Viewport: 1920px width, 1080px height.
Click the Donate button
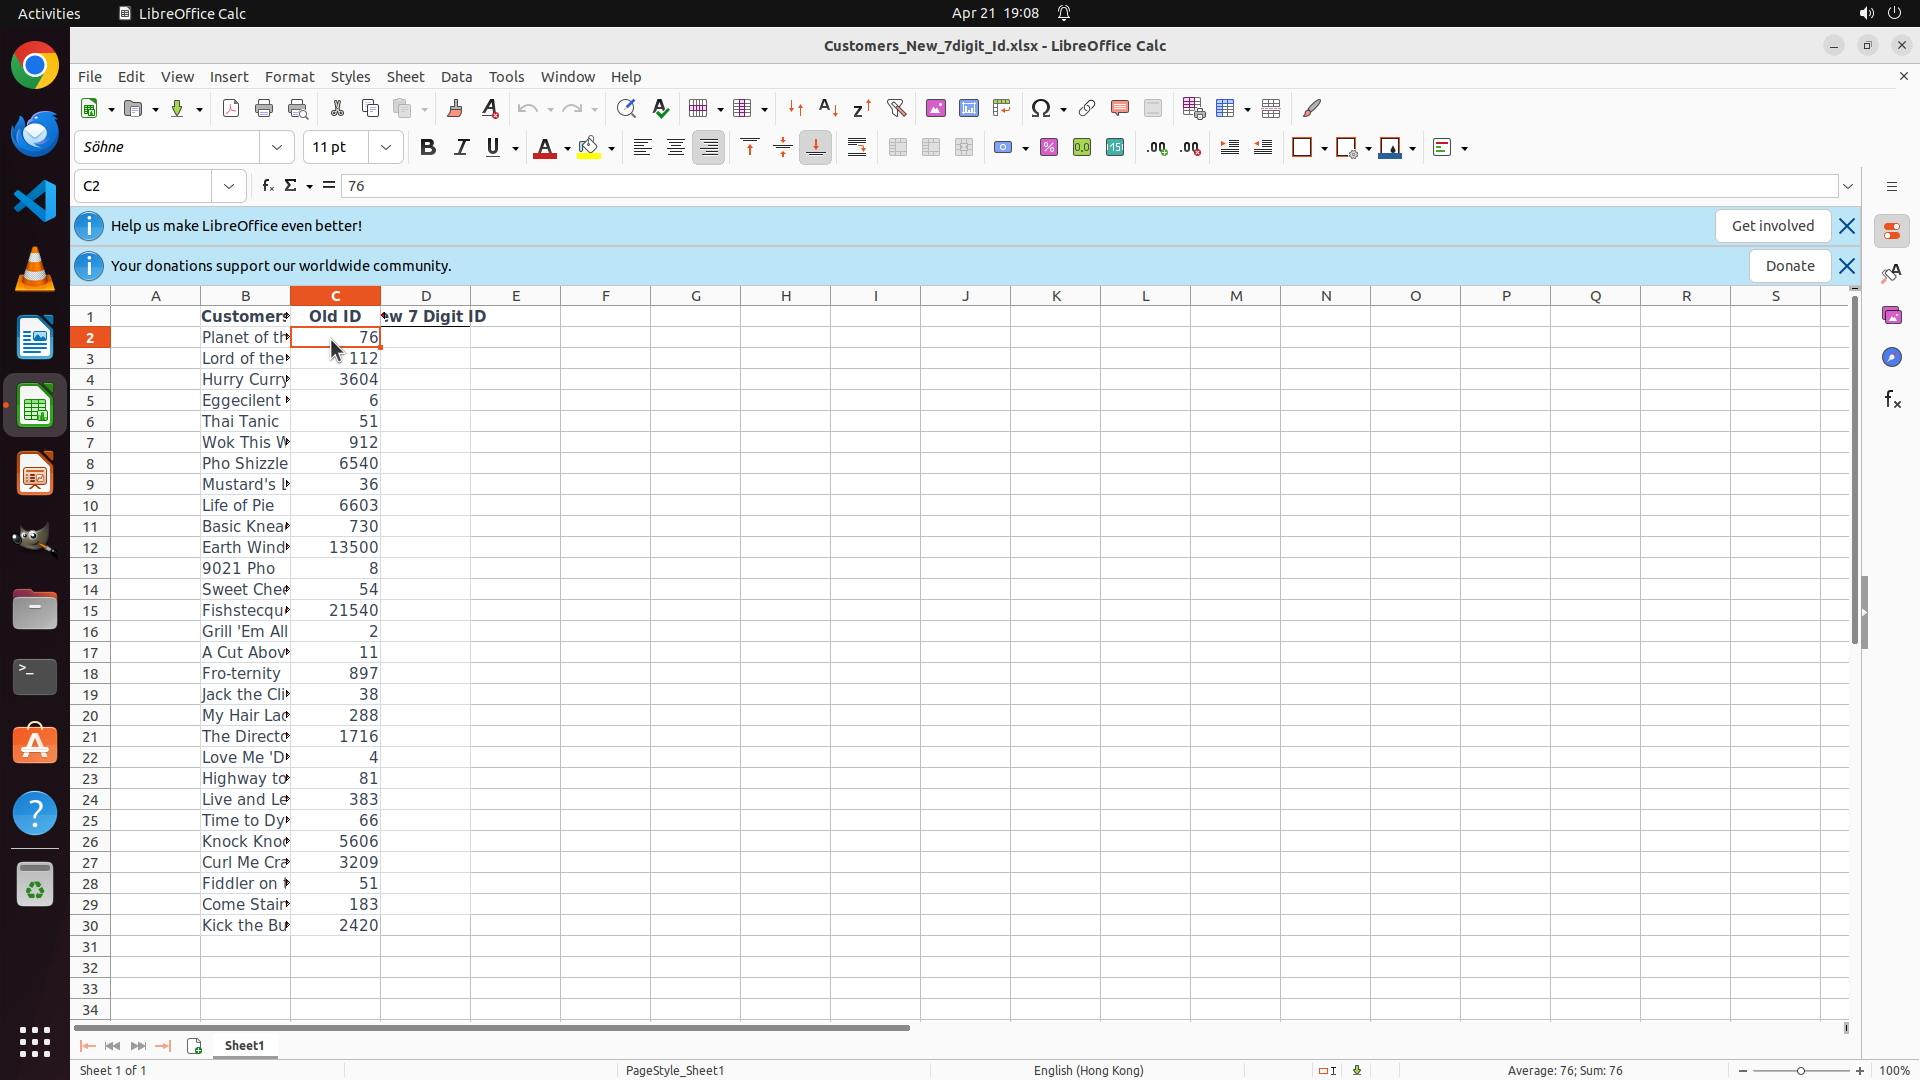click(1789, 266)
